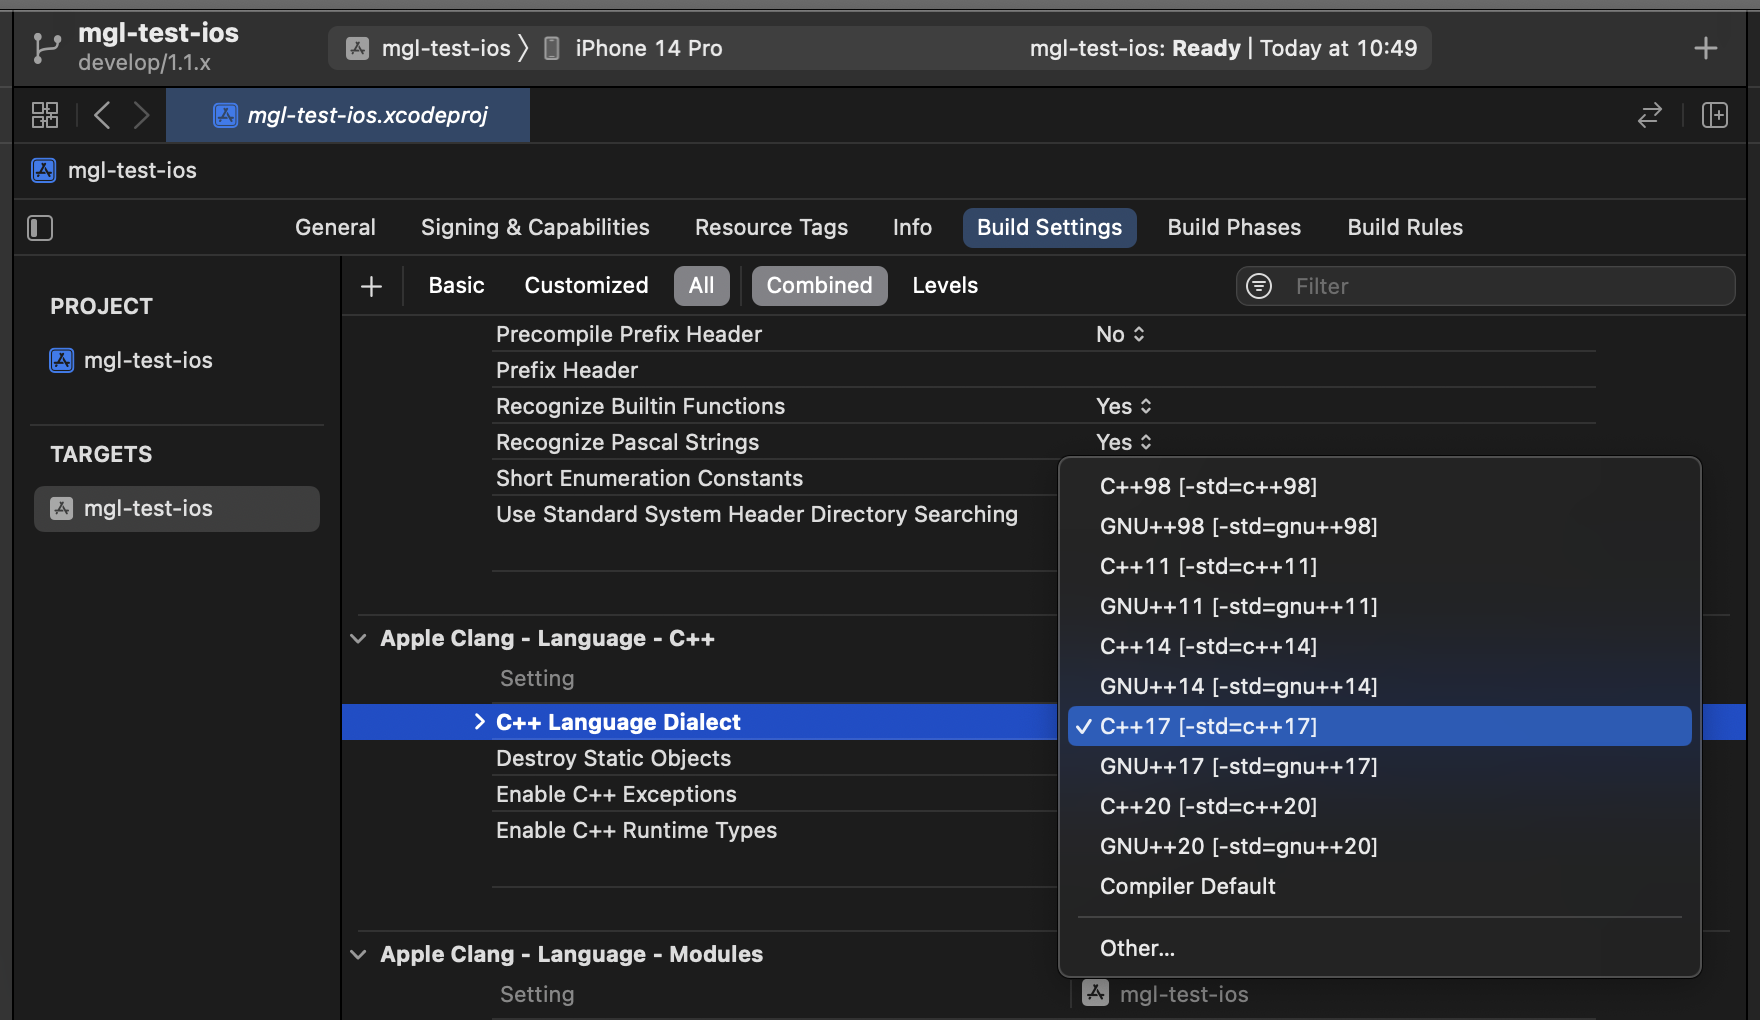Choose C++20 [-std=c++20] dialect

1380,806
